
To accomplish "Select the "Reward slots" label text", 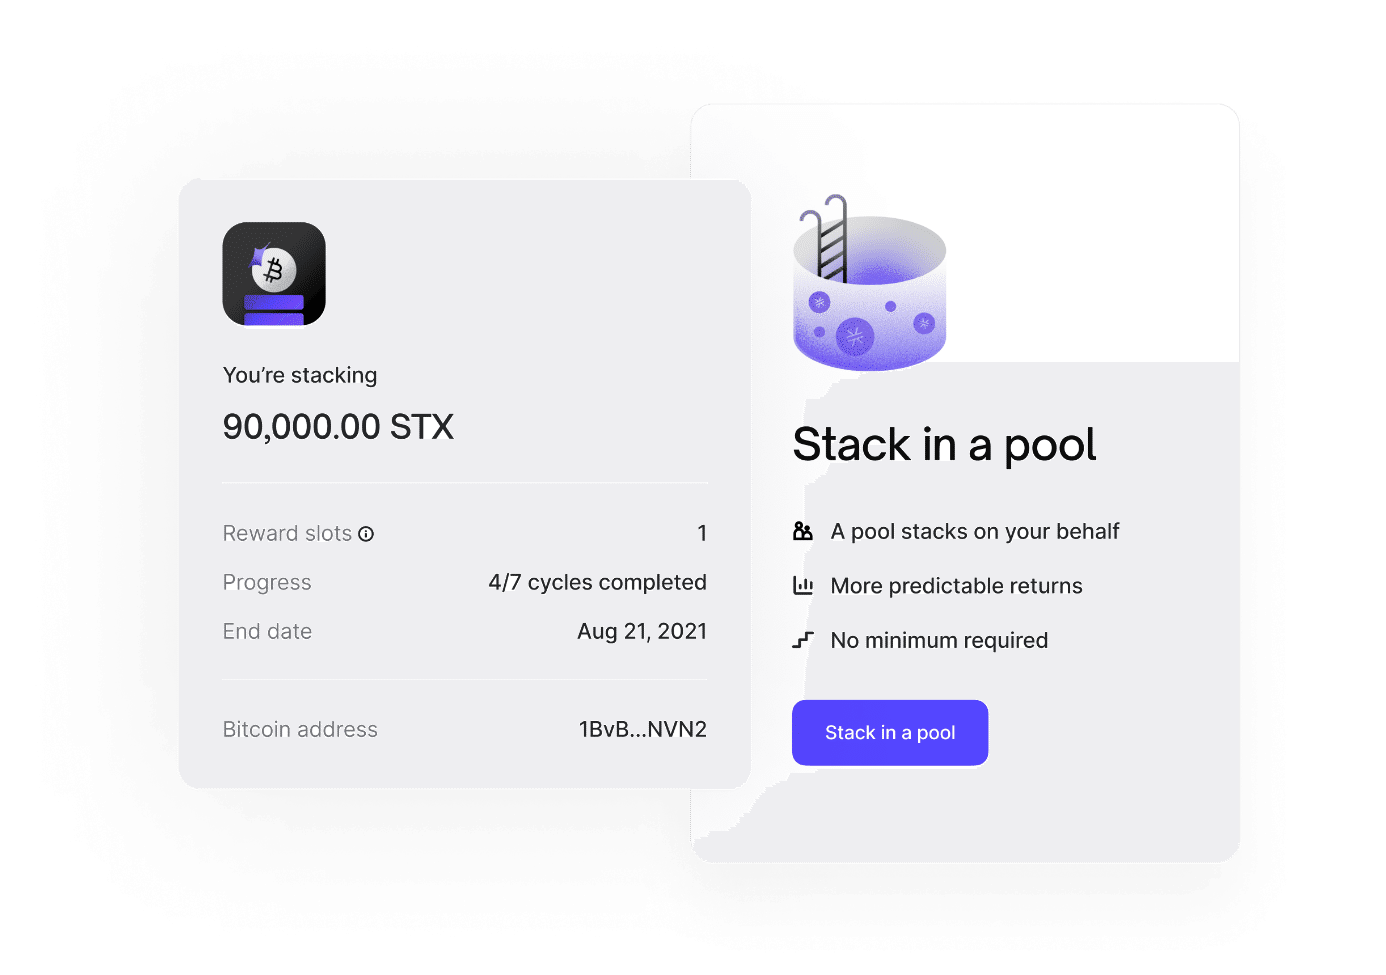I will click(x=287, y=534).
